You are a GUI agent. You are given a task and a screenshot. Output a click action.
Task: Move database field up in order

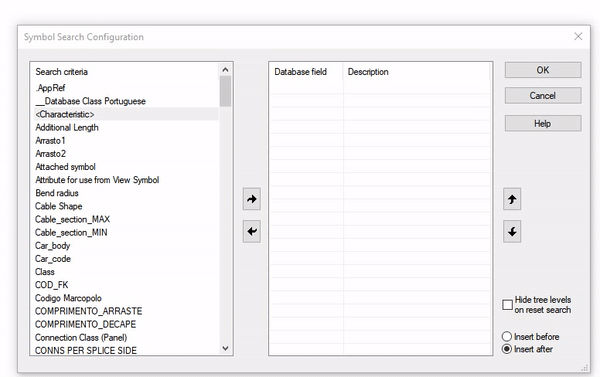point(512,199)
